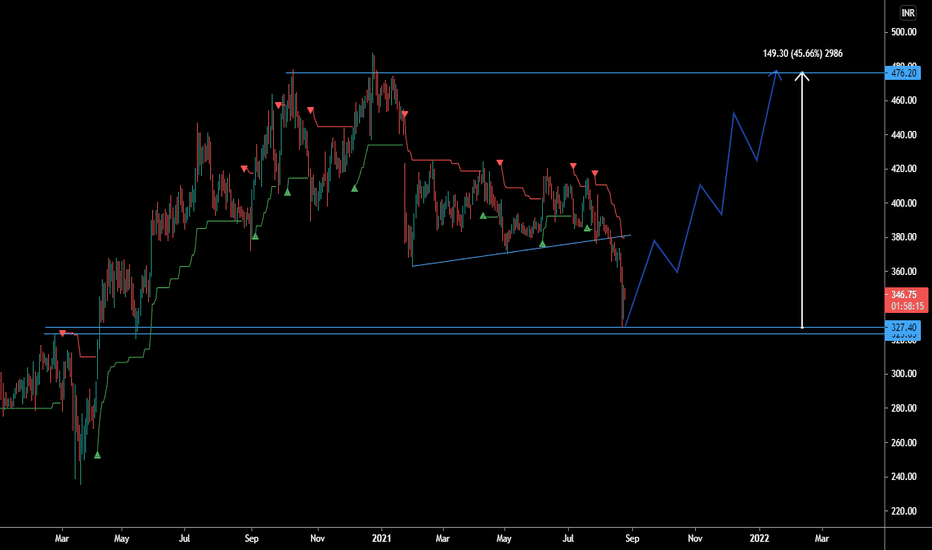The height and width of the screenshot is (550, 932).
Task: Select the horizontal support line at 327.40
Action: click(x=465, y=328)
